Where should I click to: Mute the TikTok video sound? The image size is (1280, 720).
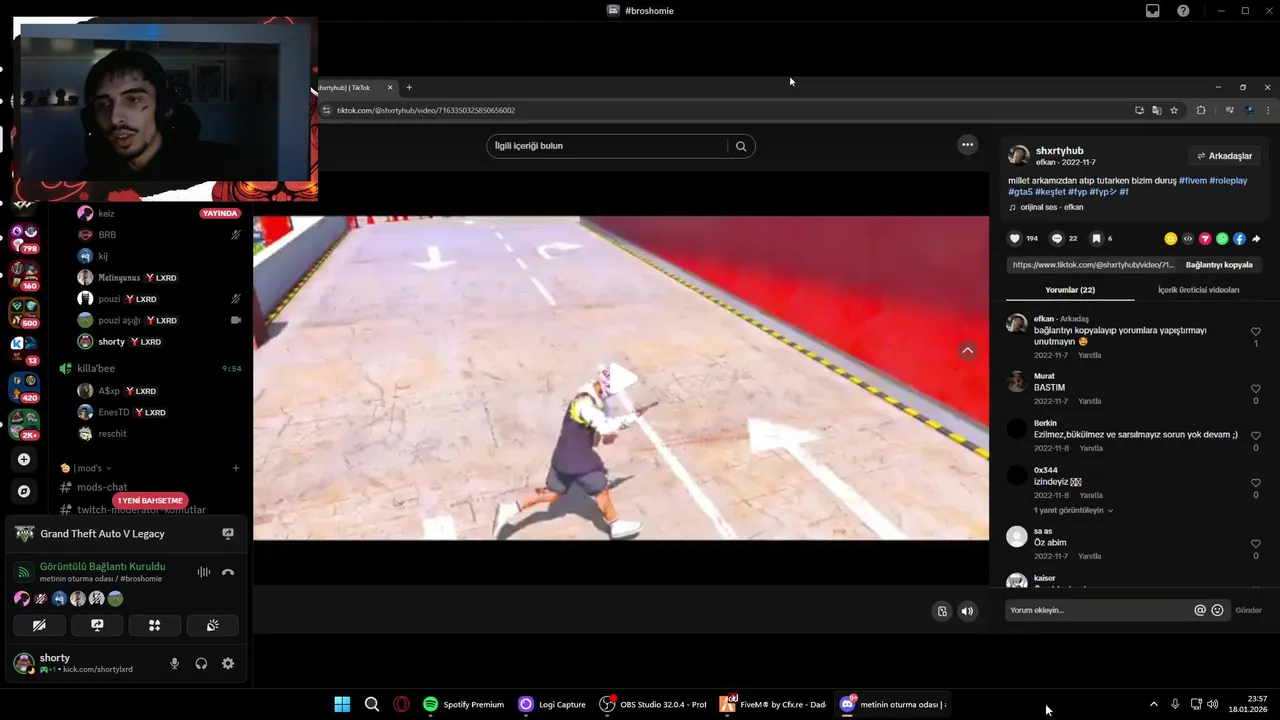tap(967, 611)
